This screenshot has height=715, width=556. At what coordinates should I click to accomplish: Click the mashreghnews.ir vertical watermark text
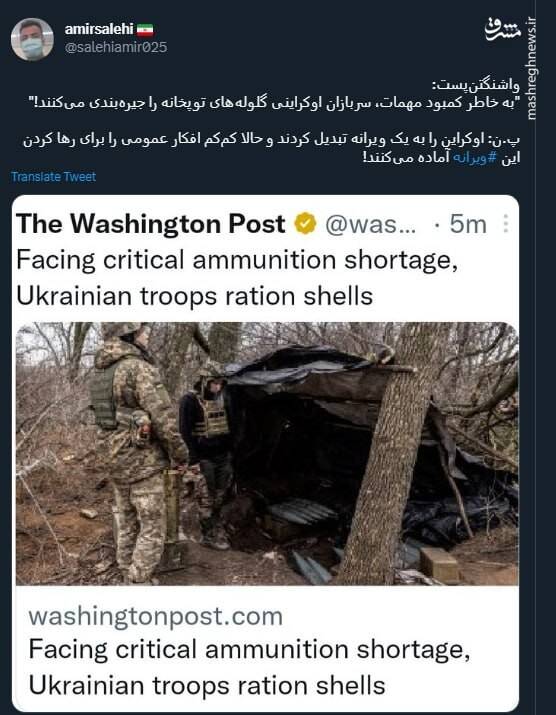[x=531, y=68]
